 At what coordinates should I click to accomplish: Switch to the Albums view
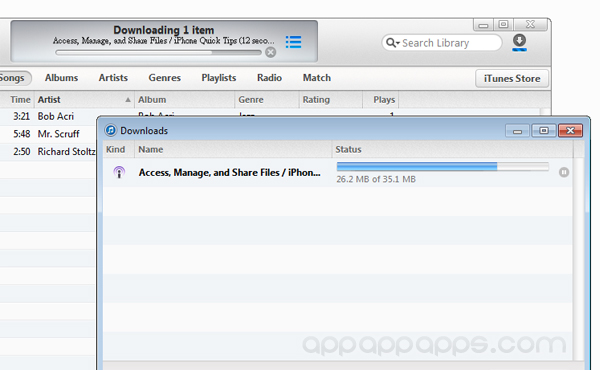(x=61, y=78)
